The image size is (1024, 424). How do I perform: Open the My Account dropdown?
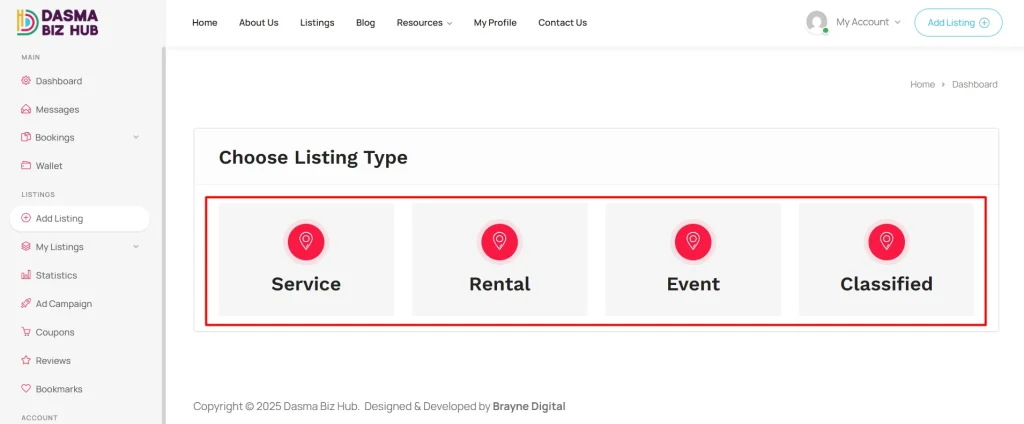867,22
